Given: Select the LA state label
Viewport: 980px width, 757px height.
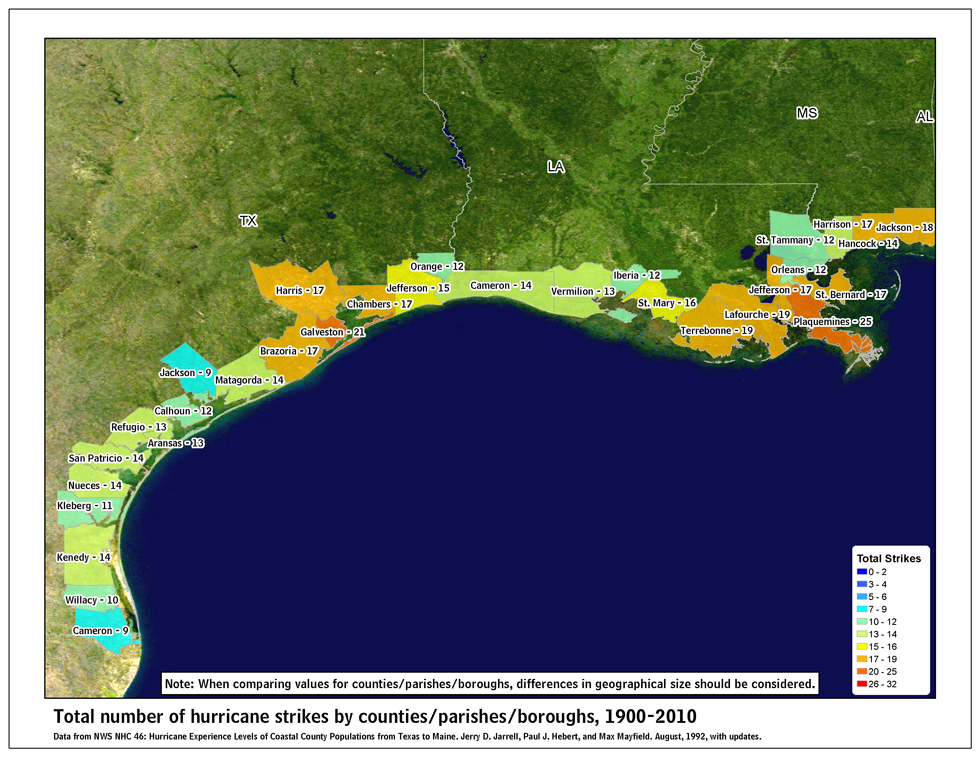Looking at the screenshot, I should [x=555, y=167].
